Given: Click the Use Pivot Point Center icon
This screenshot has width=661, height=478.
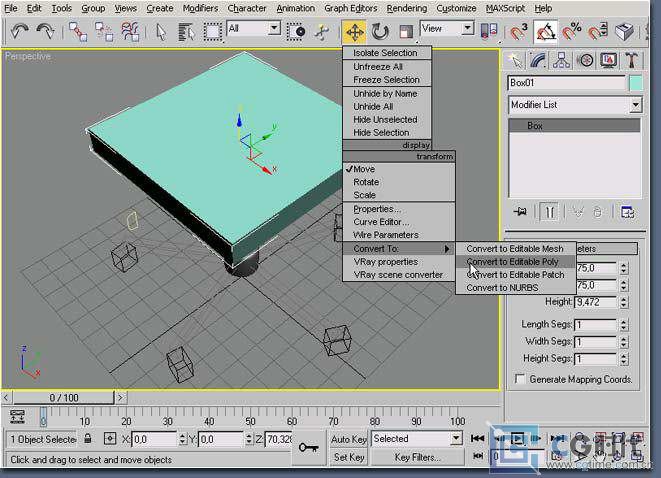Looking at the screenshot, I should 489,32.
